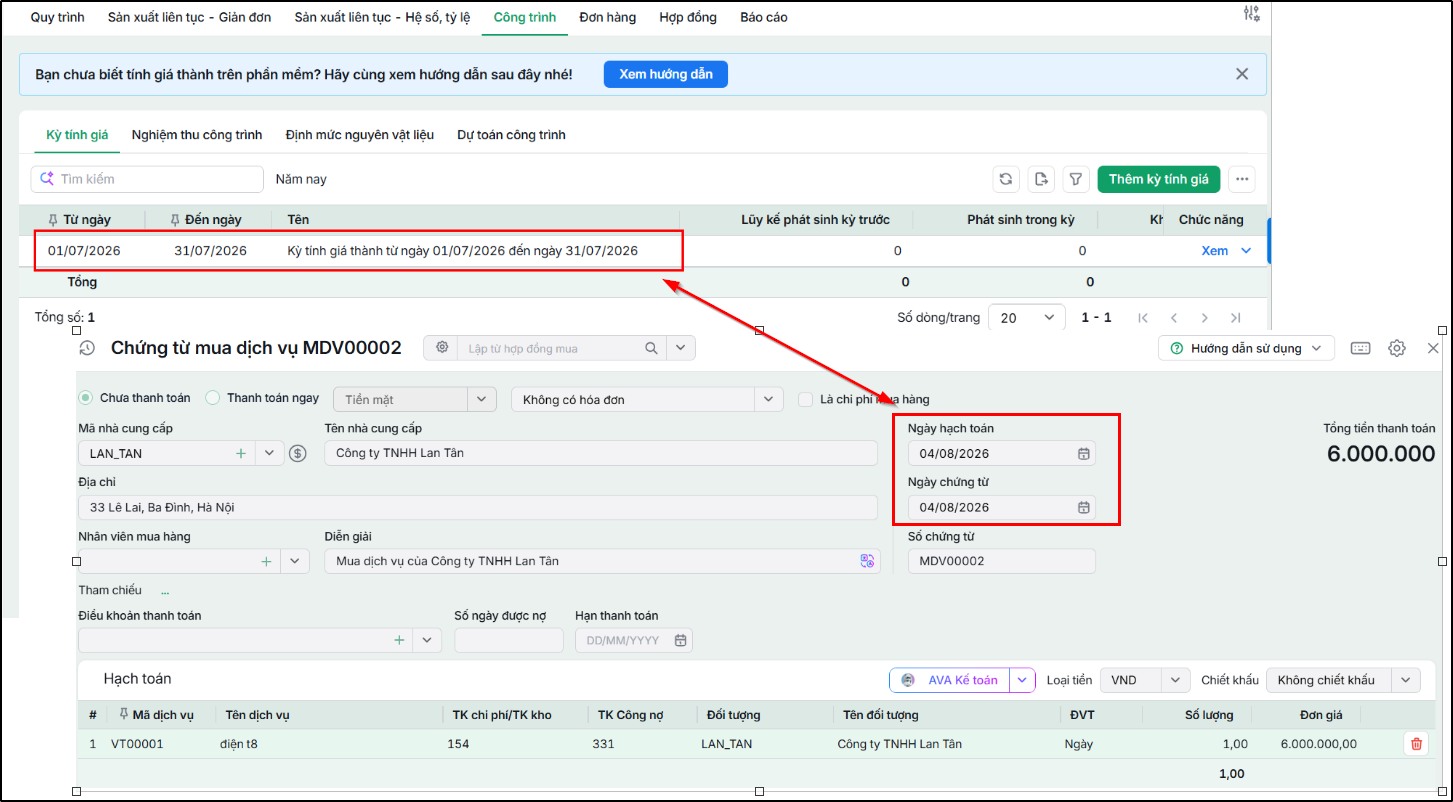This screenshot has width=1453, height=802.
Task: Focus the Tìm kiếm search field
Action: [x=147, y=179]
